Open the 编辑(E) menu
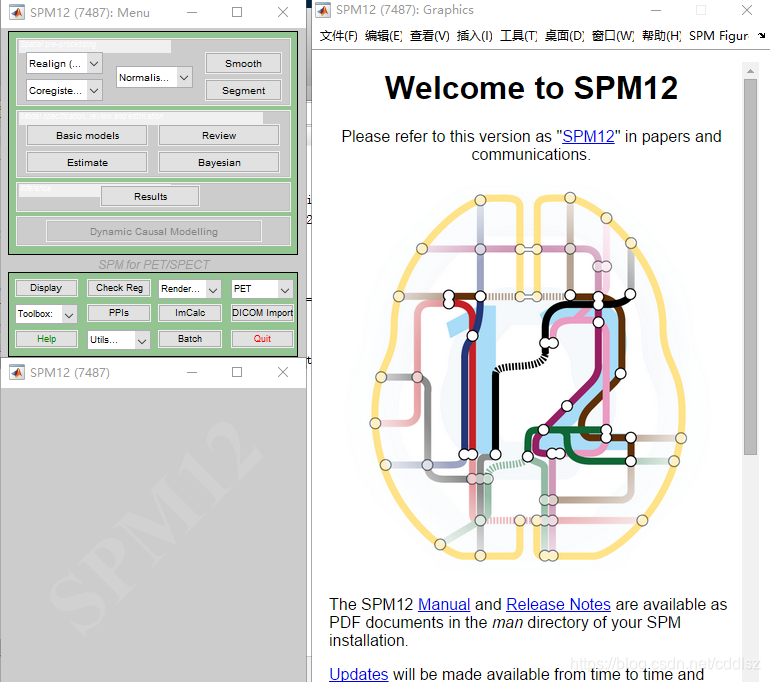 (384, 36)
